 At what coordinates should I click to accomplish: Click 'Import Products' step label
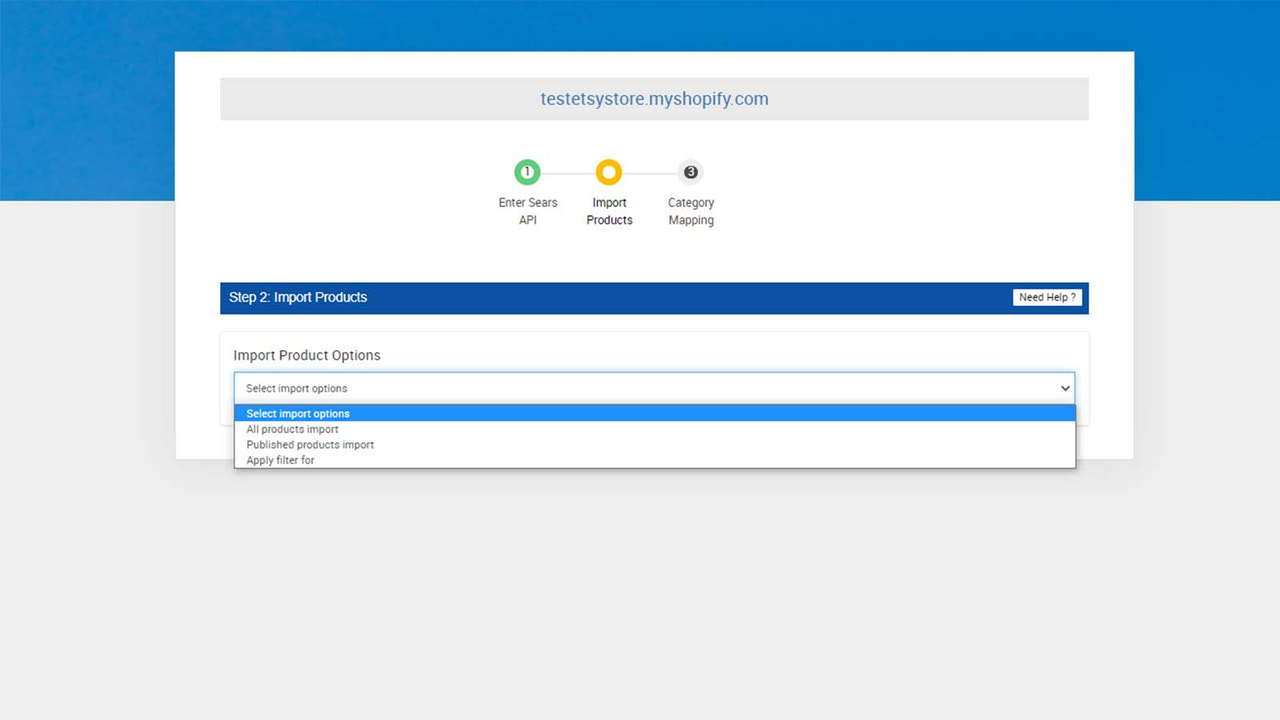pyautogui.click(x=609, y=211)
